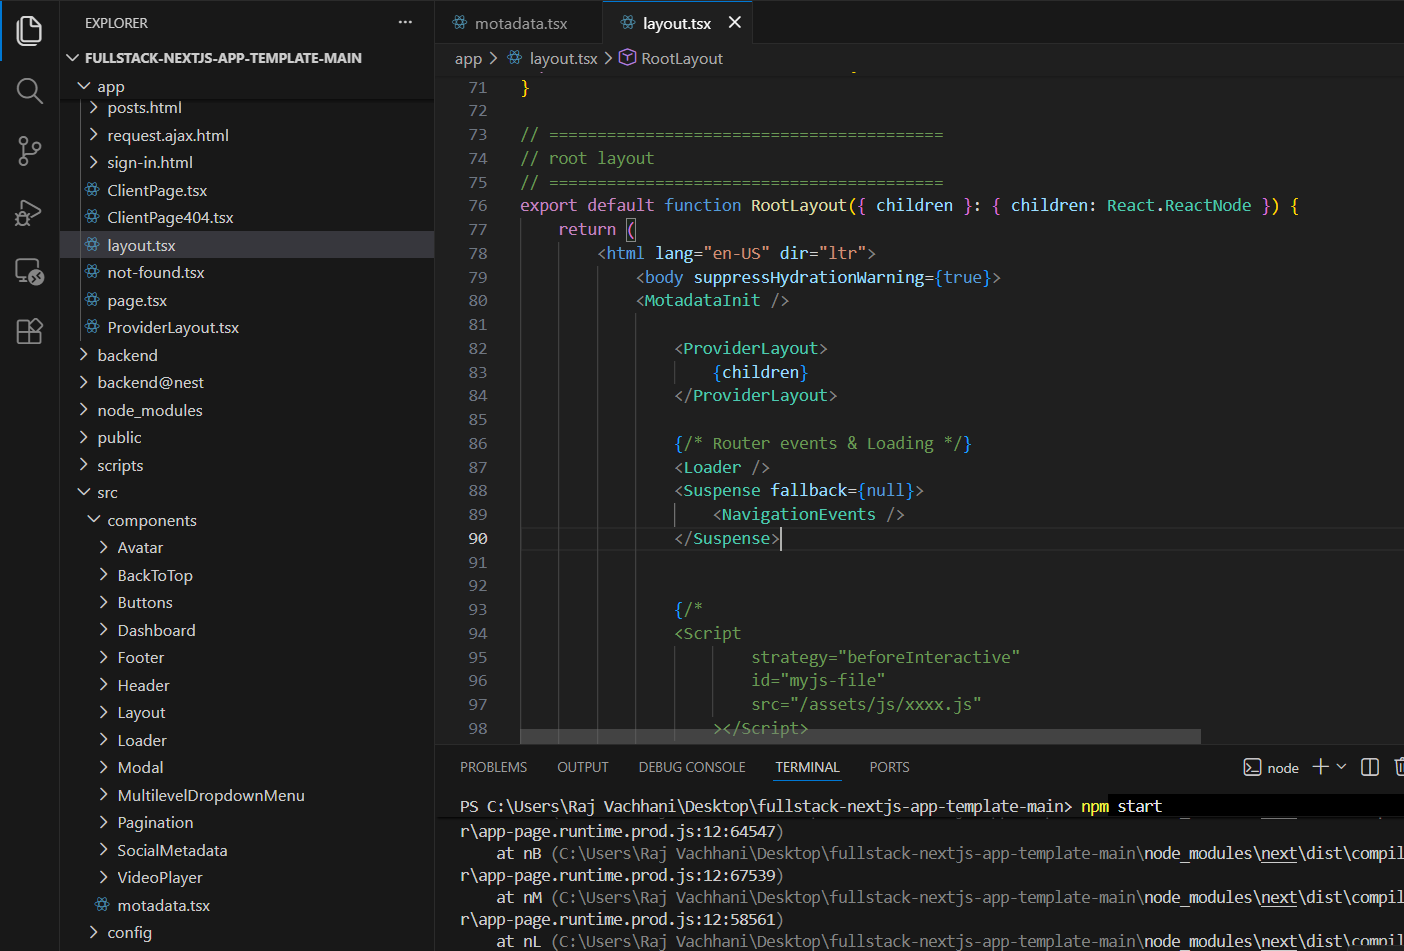Expand the backend@nest folder
The height and width of the screenshot is (951, 1404).
tap(84, 382)
